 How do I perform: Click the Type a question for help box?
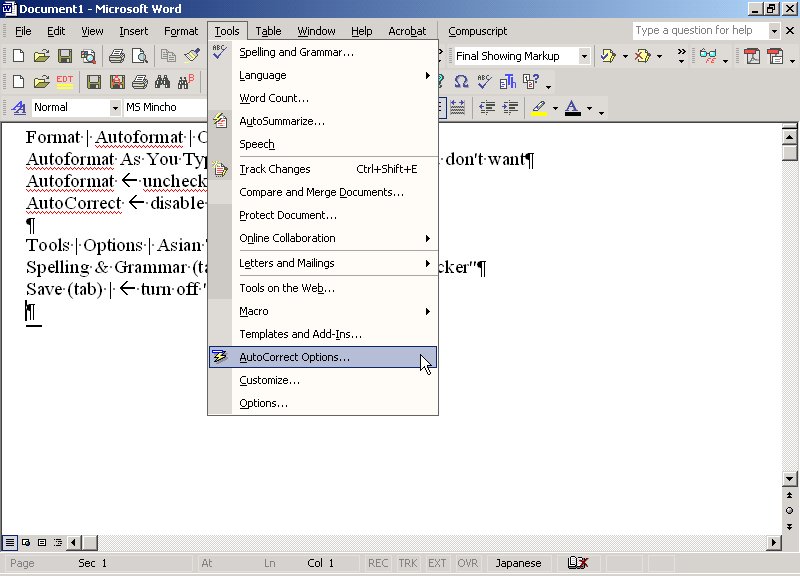pos(699,31)
